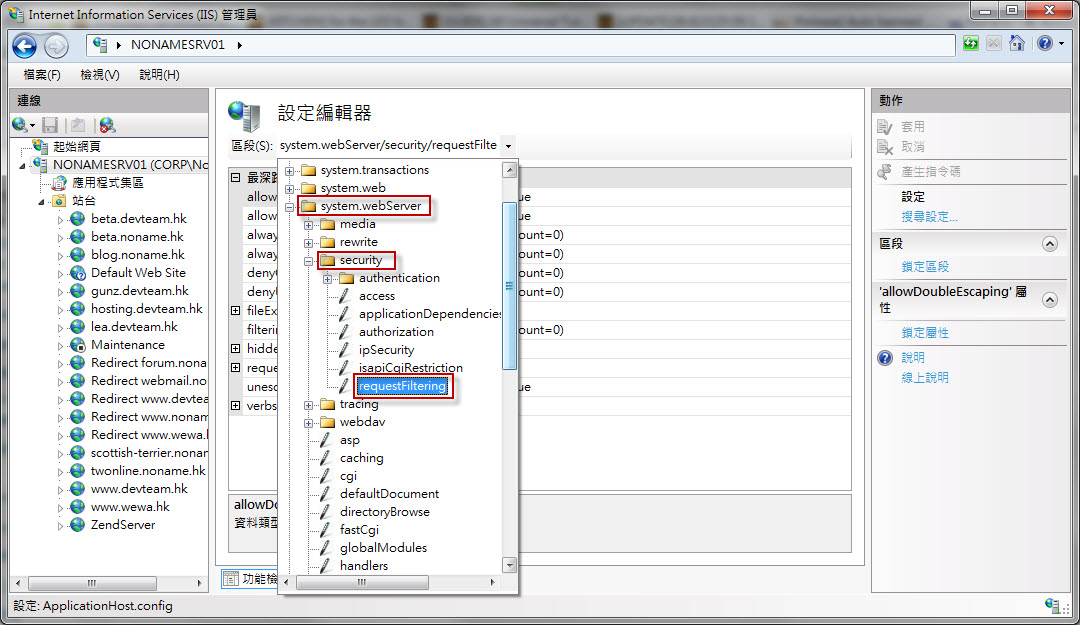Click the dropdown list horizontal scrollbar thumb

362,582
